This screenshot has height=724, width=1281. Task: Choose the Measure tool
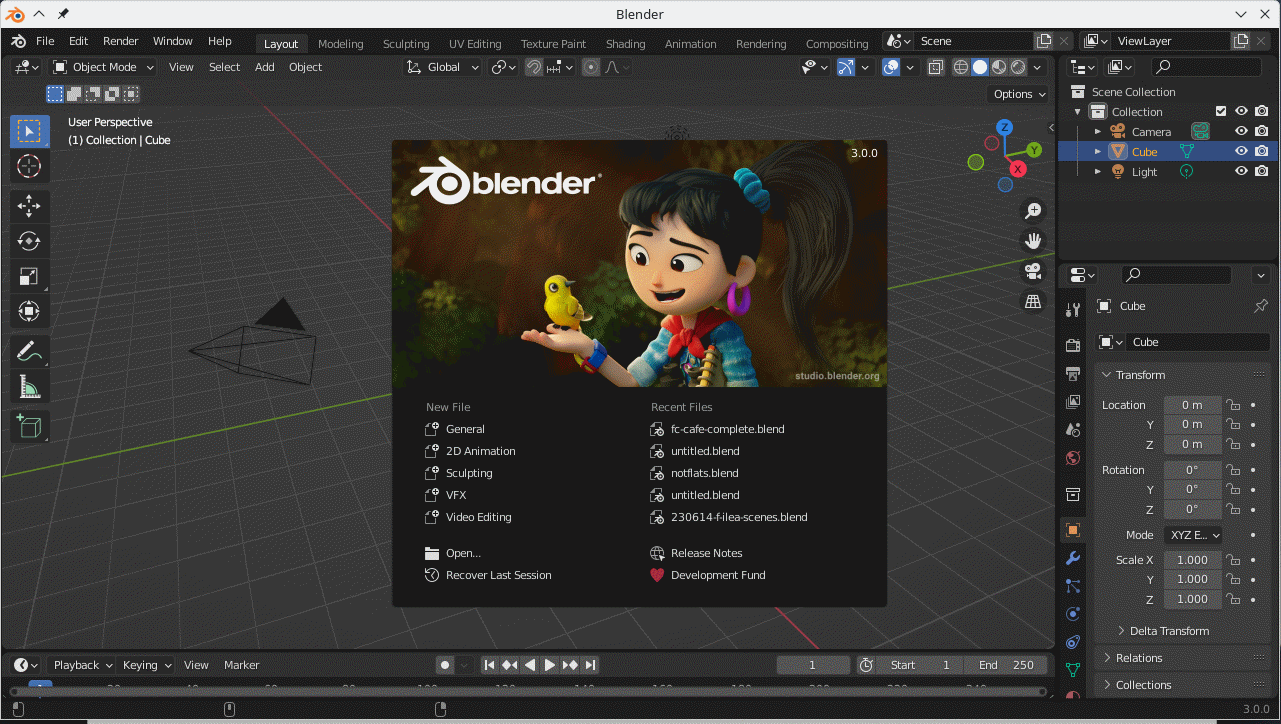click(x=29, y=387)
